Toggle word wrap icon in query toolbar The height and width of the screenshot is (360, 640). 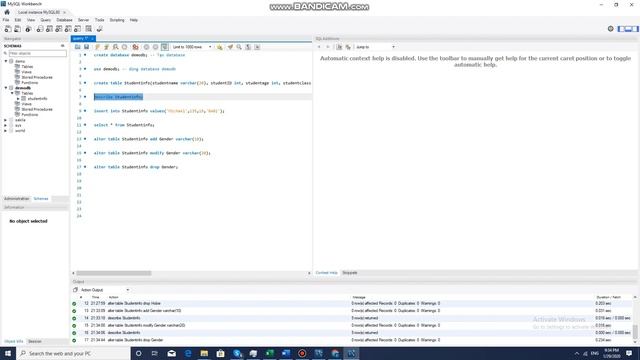click(x=257, y=47)
